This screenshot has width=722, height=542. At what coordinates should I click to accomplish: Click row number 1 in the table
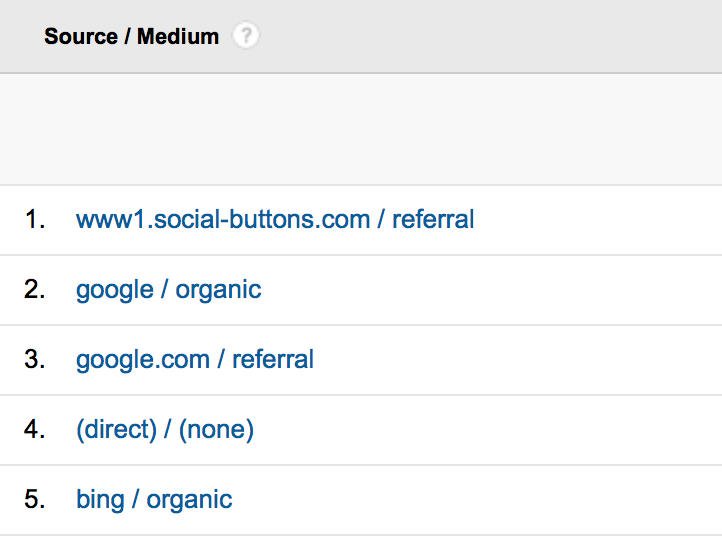point(35,219)
